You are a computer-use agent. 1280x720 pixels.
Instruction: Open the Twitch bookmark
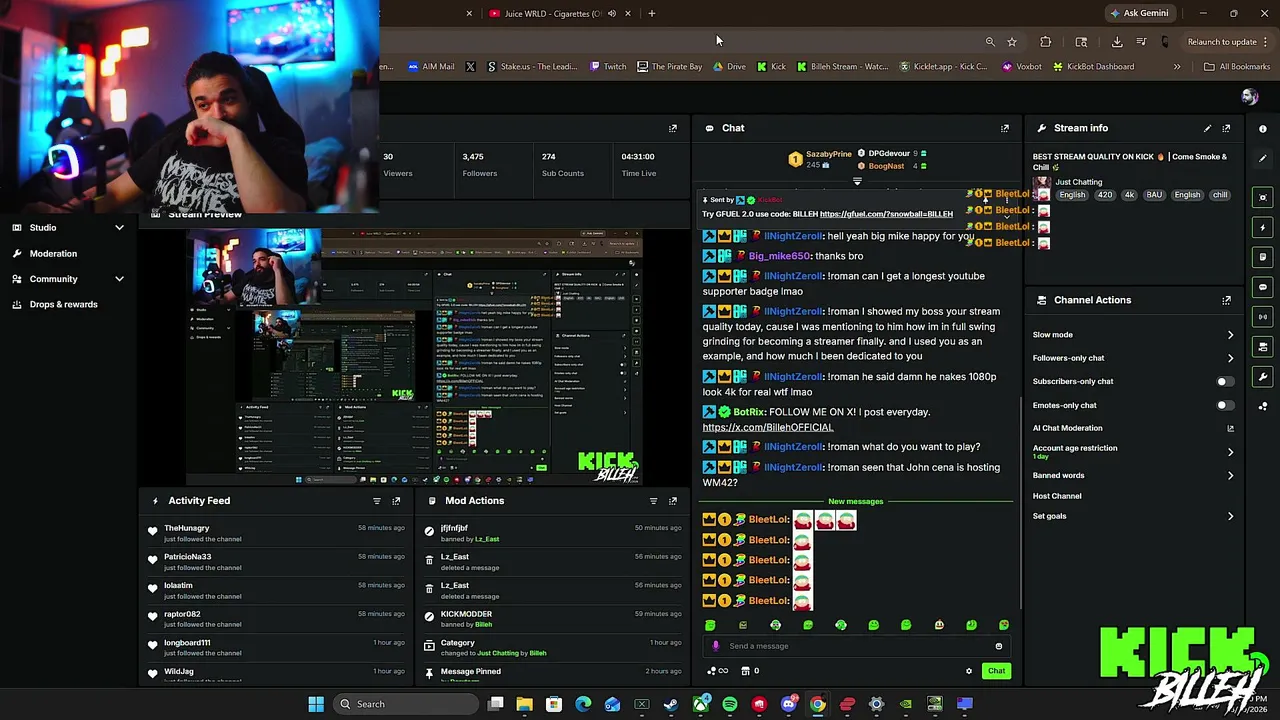608,67
